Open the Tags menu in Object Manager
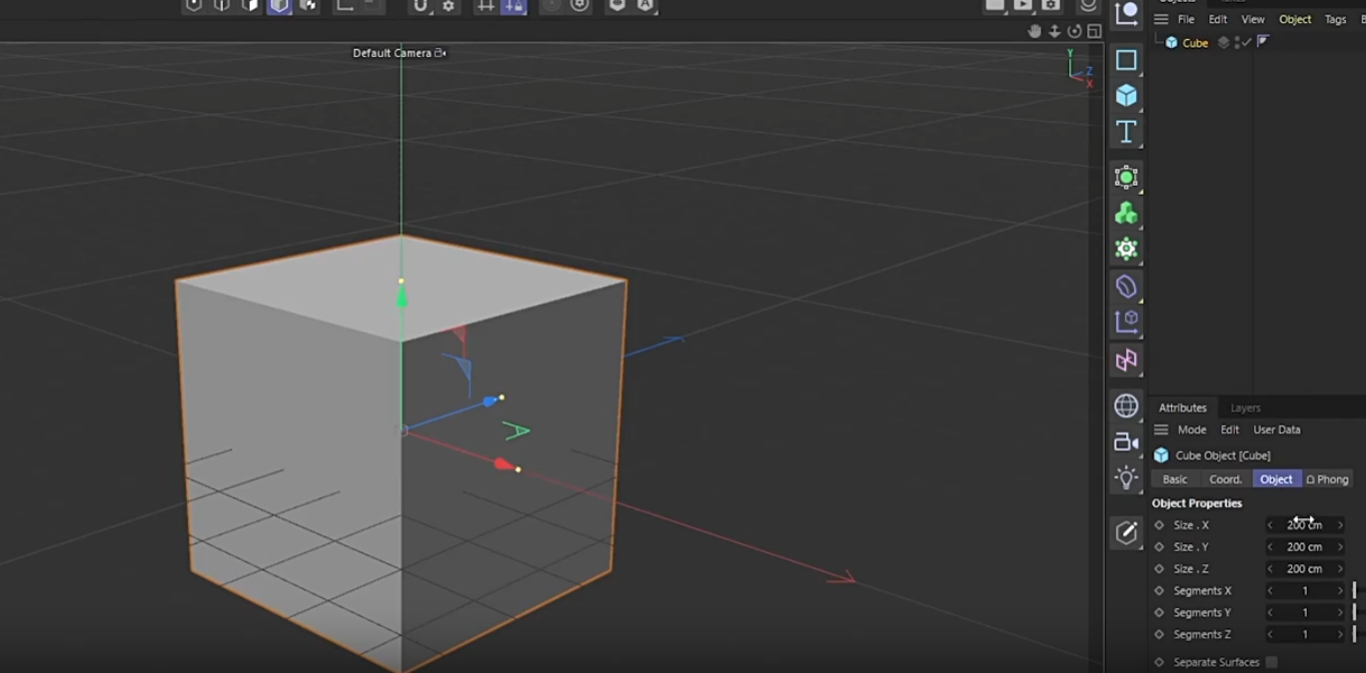 1335,19
